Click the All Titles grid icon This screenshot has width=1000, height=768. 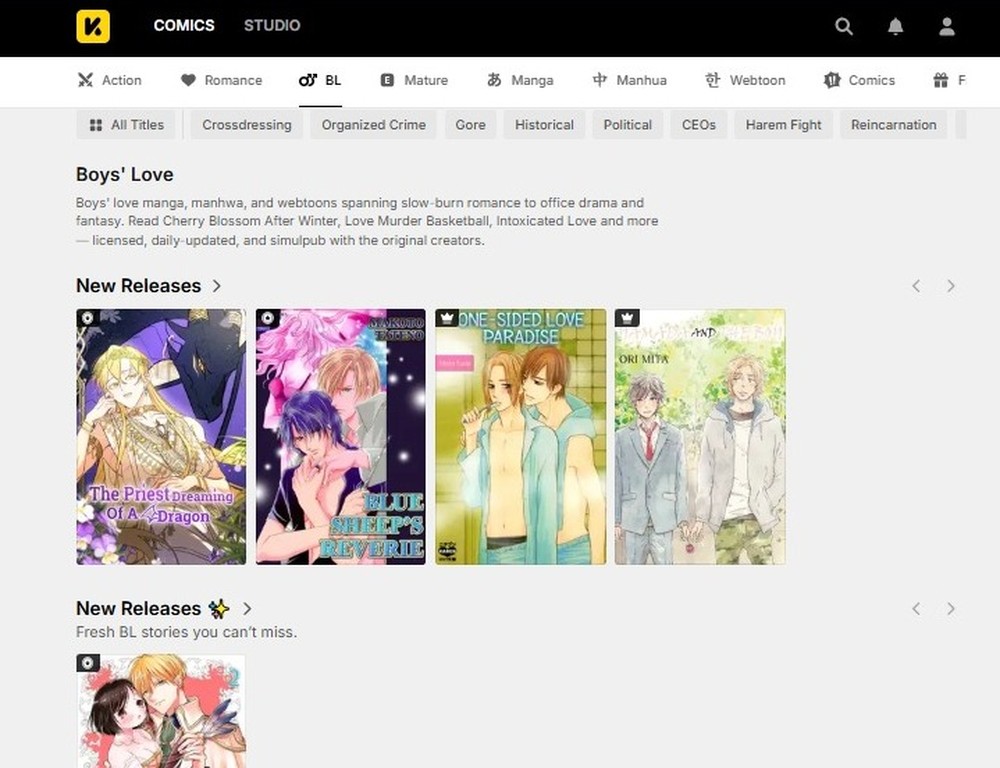[96, 125]
